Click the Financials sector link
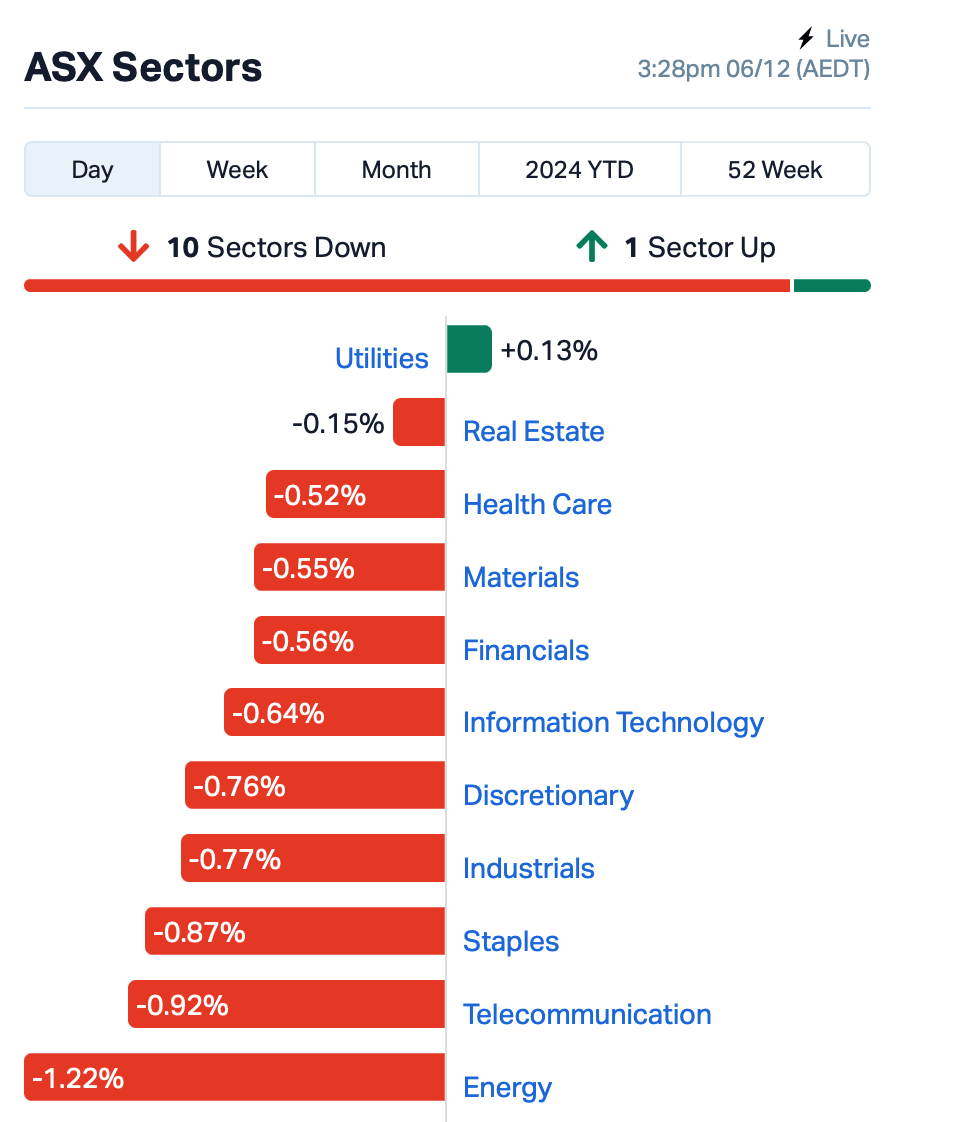This screenshot has height=1122, width=962. coord(525,650)
